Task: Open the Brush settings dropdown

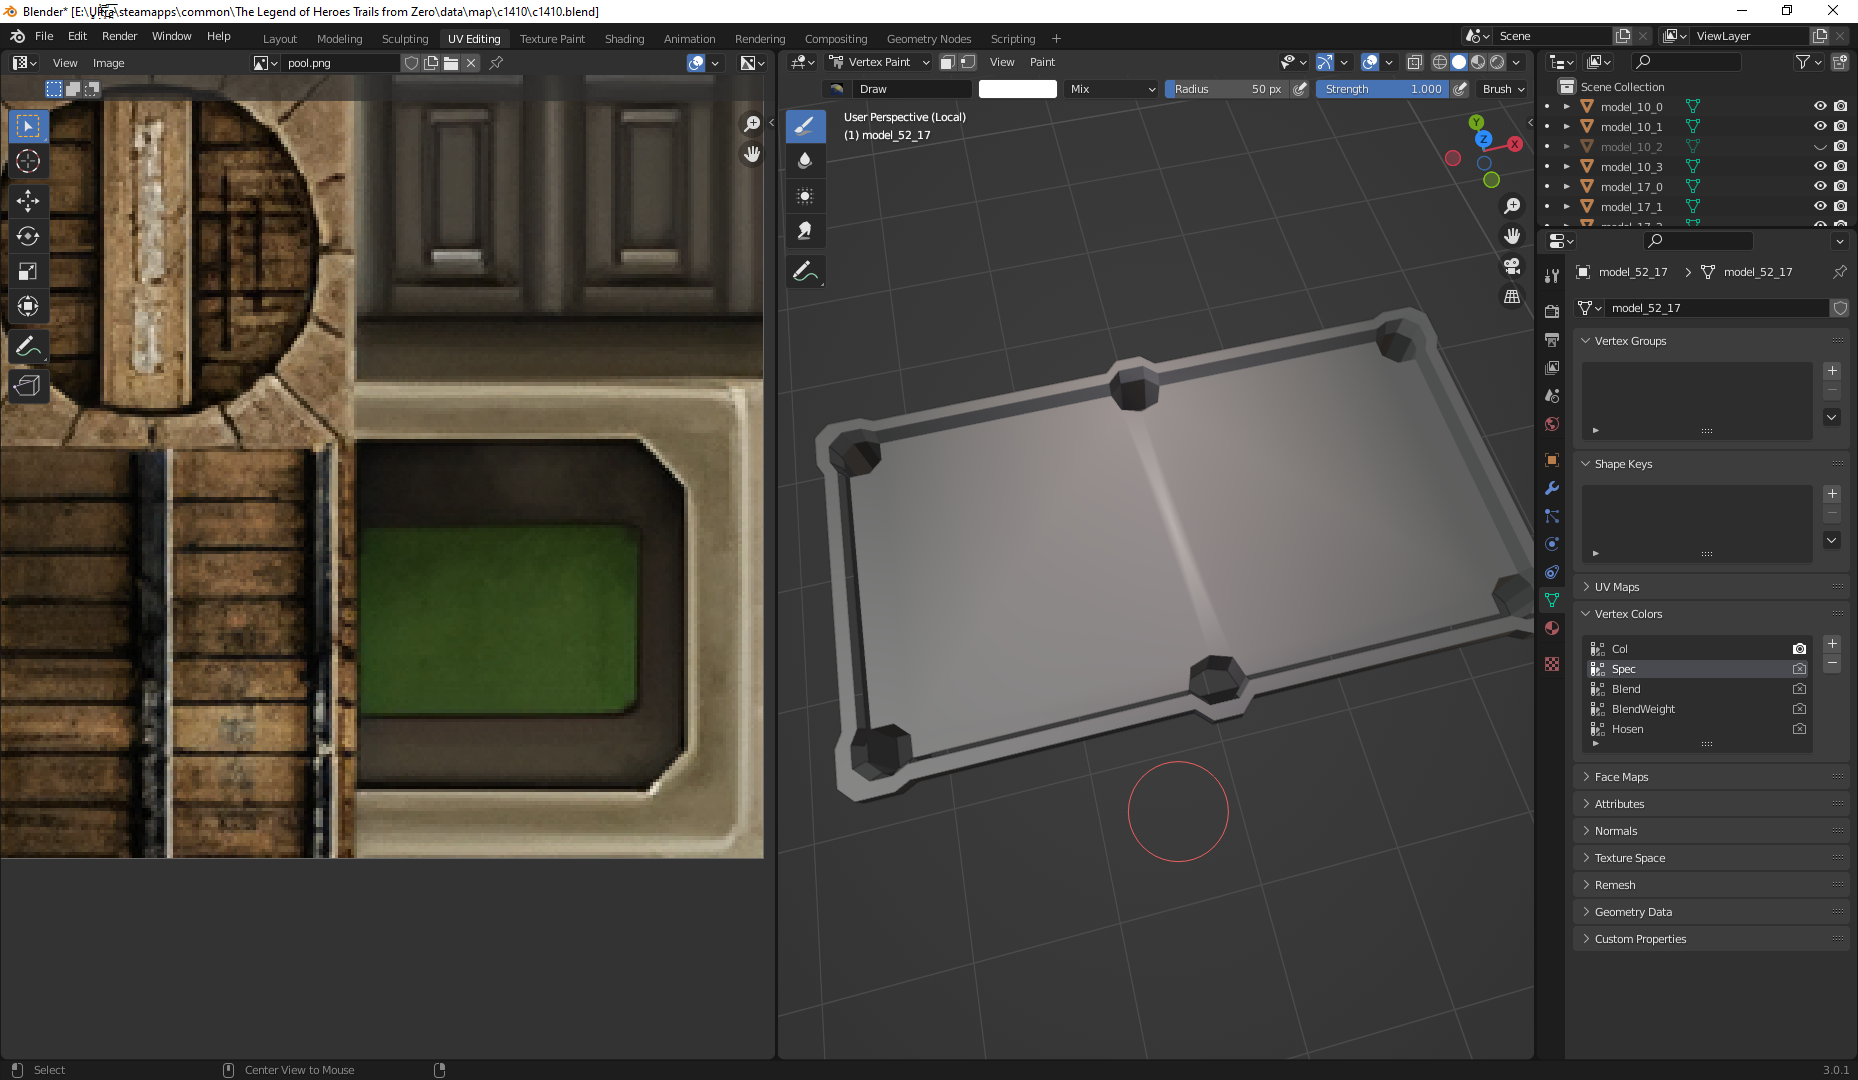Action: tap(1503, 89)
